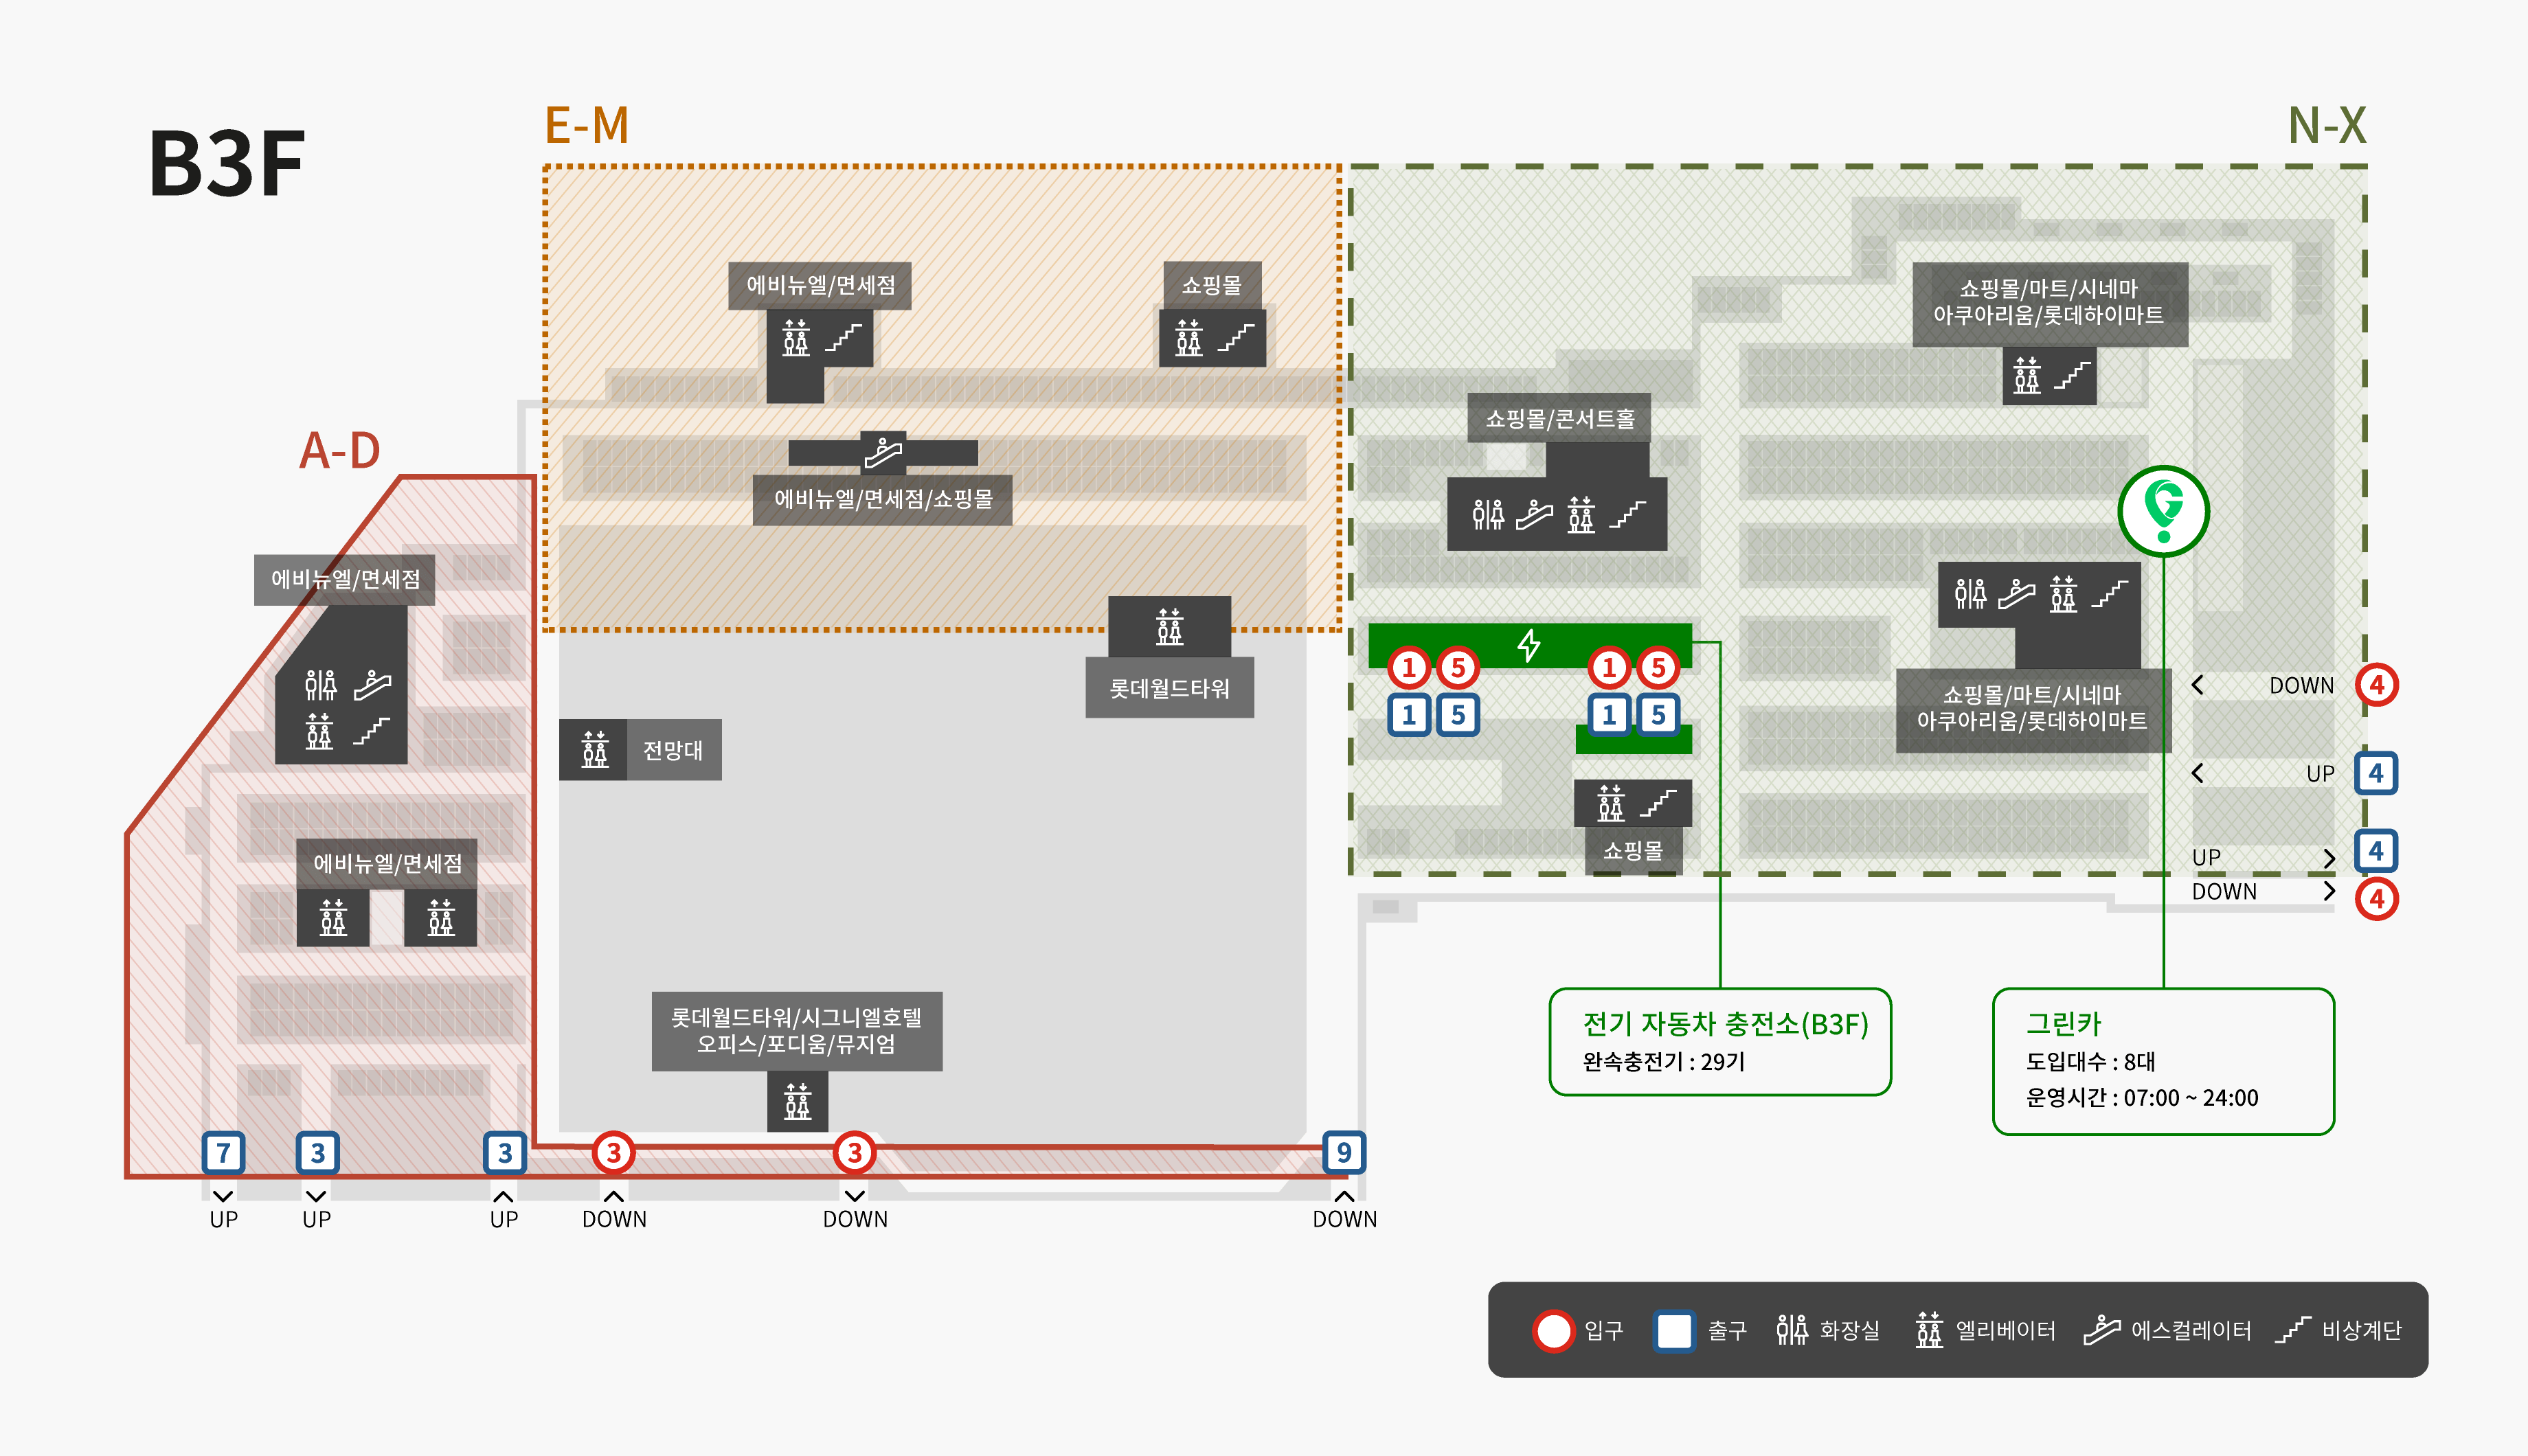Image resolution: width=2528 pixels, height=1456 pixels.
Task: Click escalator icon under 쇼핑몰/콘서트홀 label
Action: (1534, 515)
